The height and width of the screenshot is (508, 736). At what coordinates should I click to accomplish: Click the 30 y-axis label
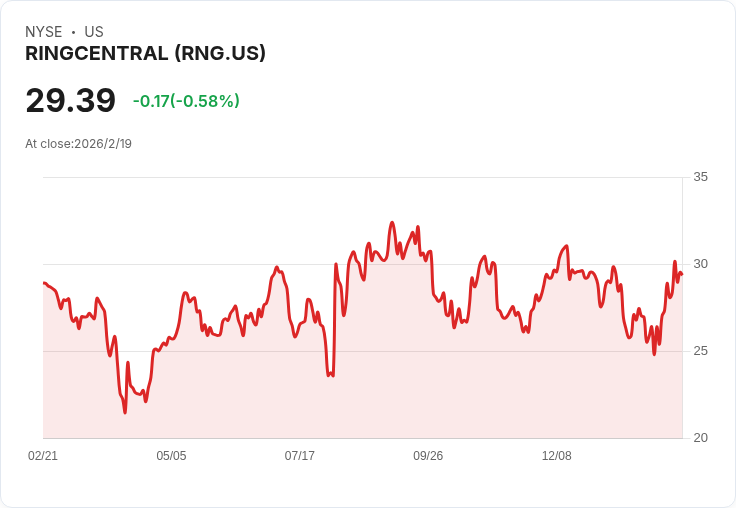(701, 264)
